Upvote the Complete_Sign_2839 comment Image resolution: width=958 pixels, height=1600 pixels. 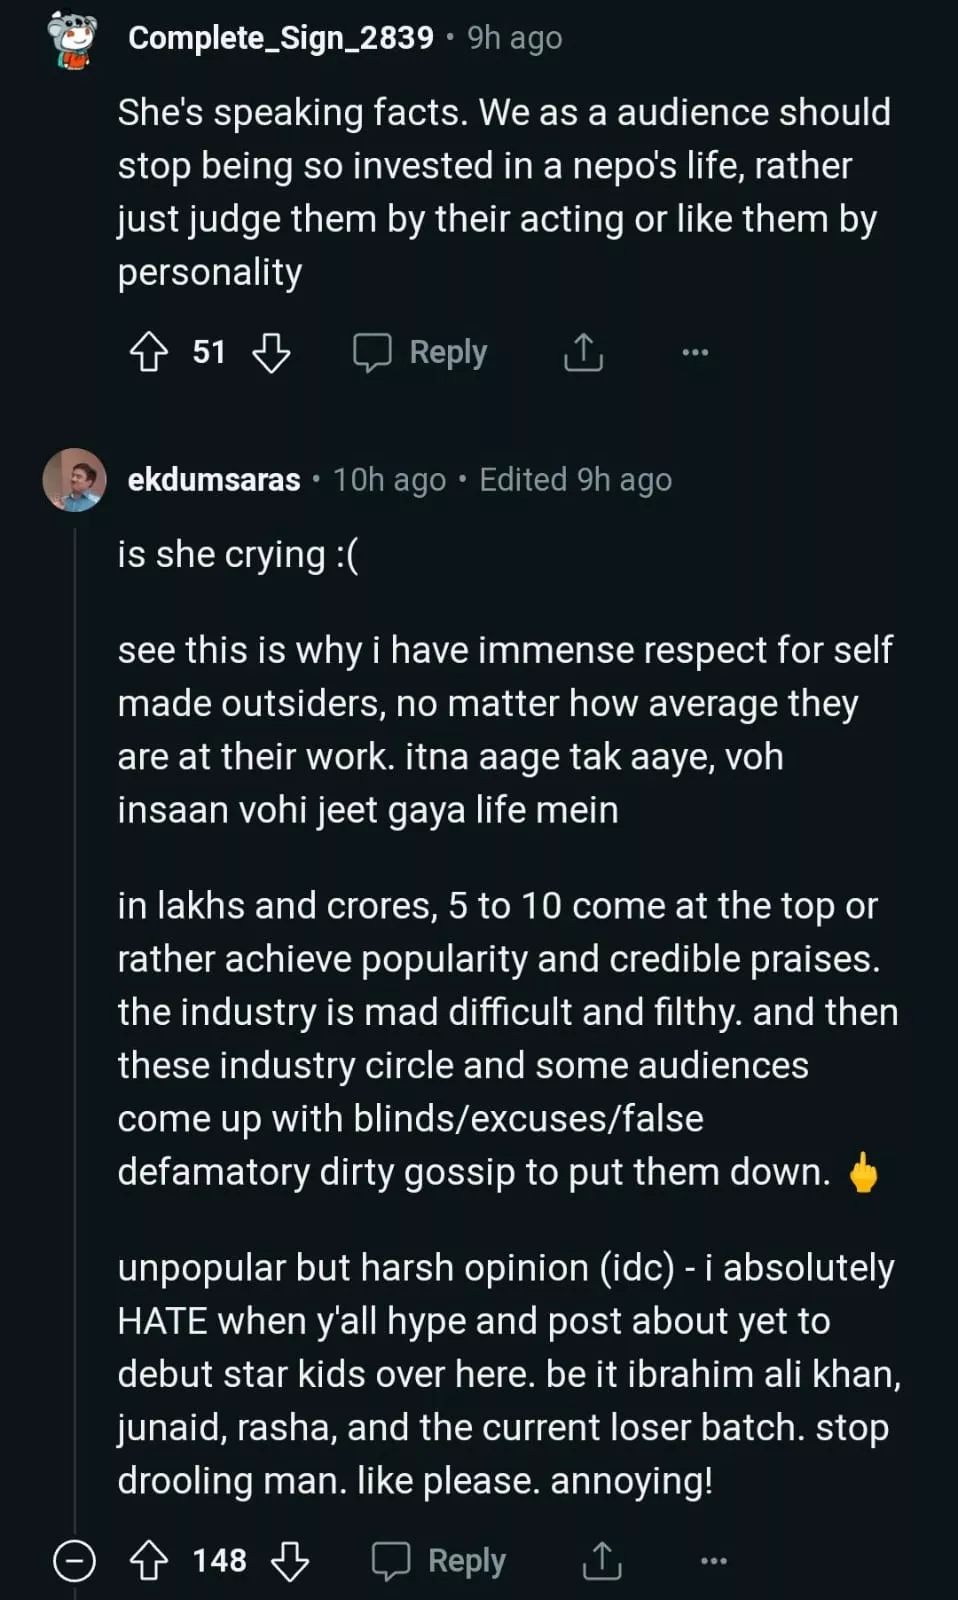(x=149, y=352)
